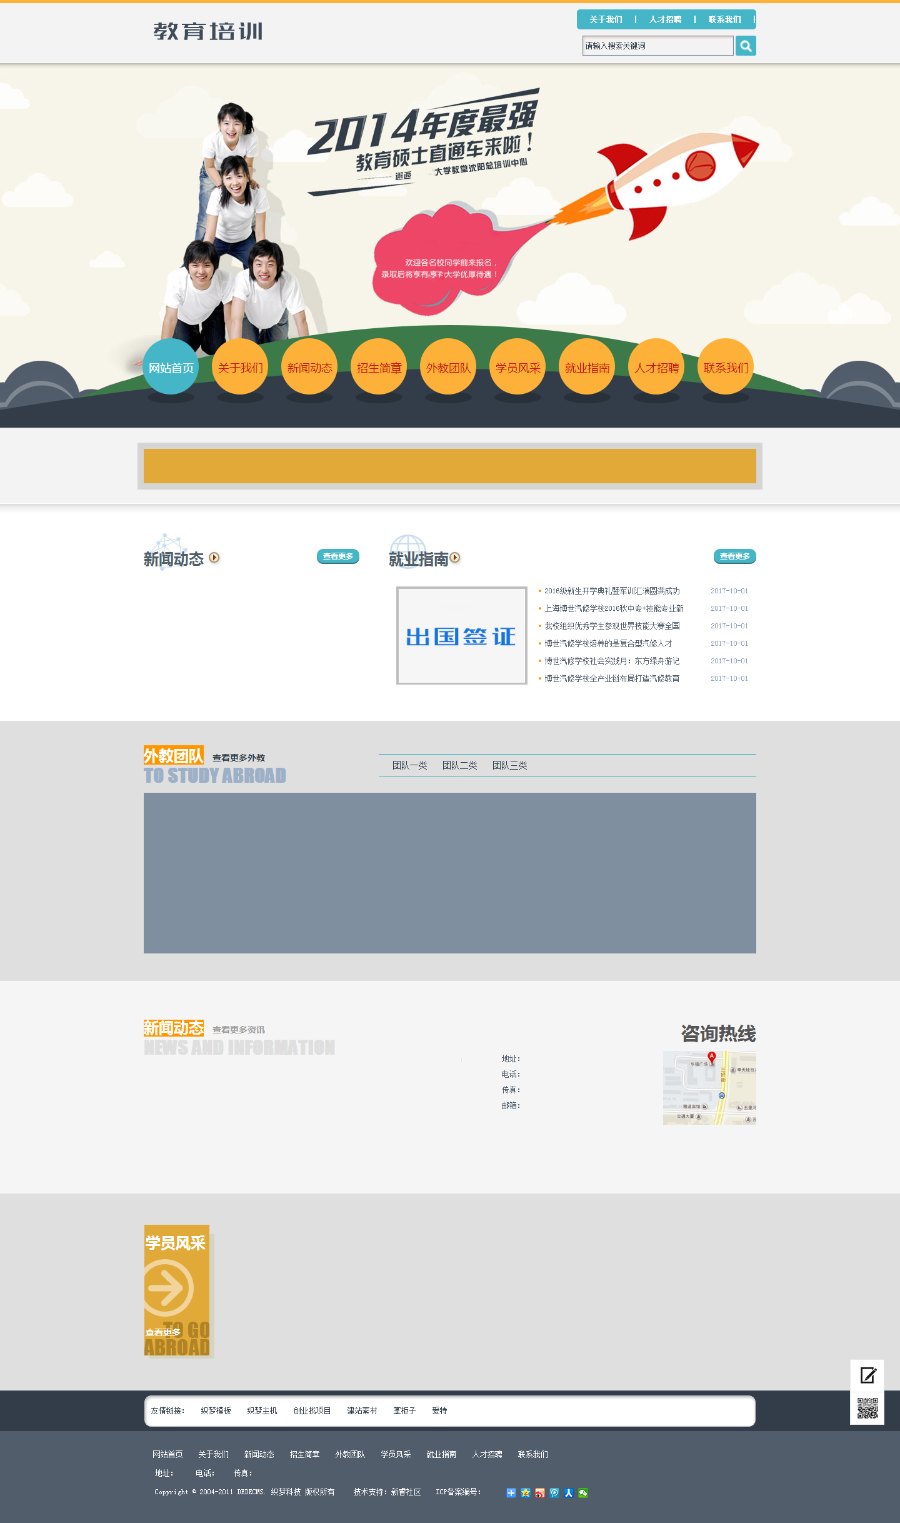
Task: Switch to the 团队二类 tab
Action: tap(460, 765)
